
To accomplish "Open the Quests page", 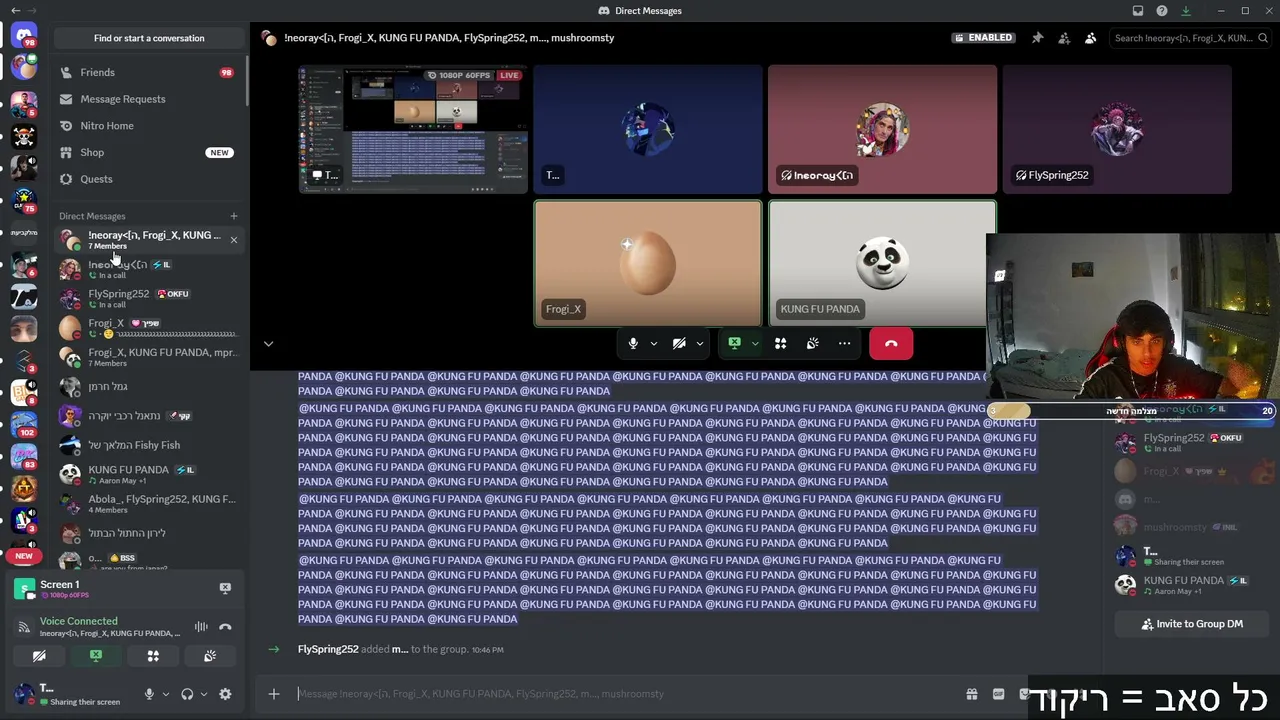I will click(x=147, y=179).
